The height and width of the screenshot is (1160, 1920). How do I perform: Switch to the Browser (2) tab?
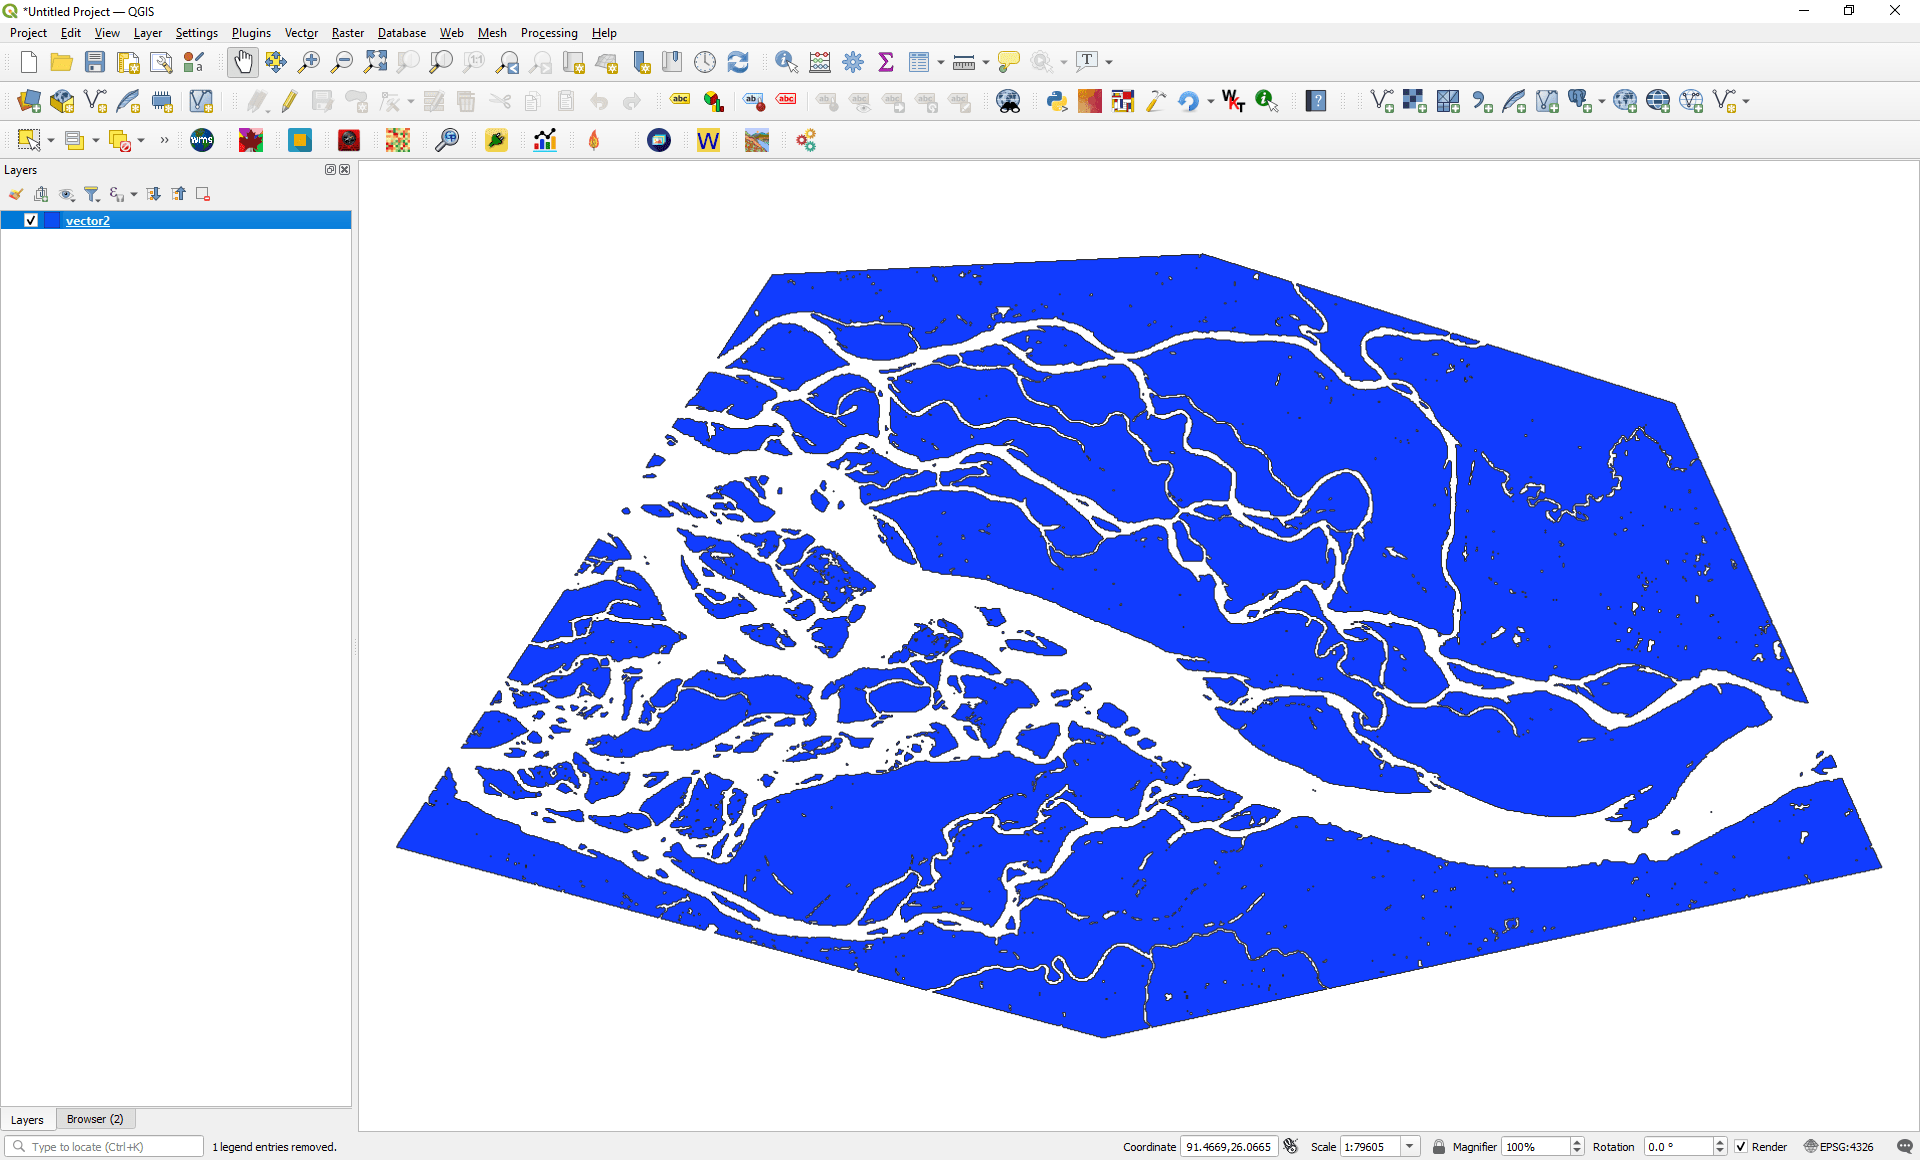[95, 1119]
